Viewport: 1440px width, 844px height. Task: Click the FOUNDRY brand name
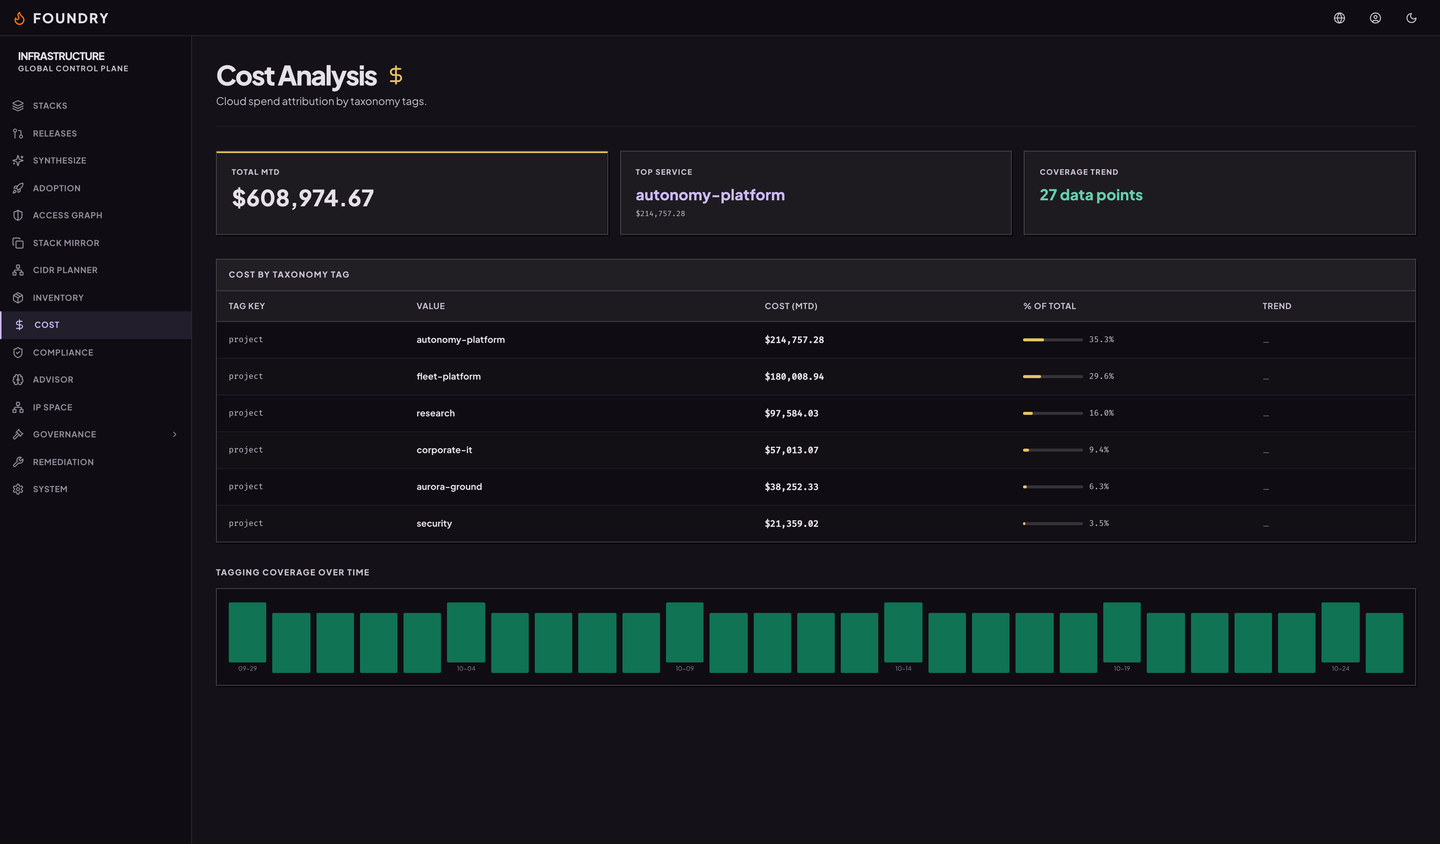tap(71, 18)
